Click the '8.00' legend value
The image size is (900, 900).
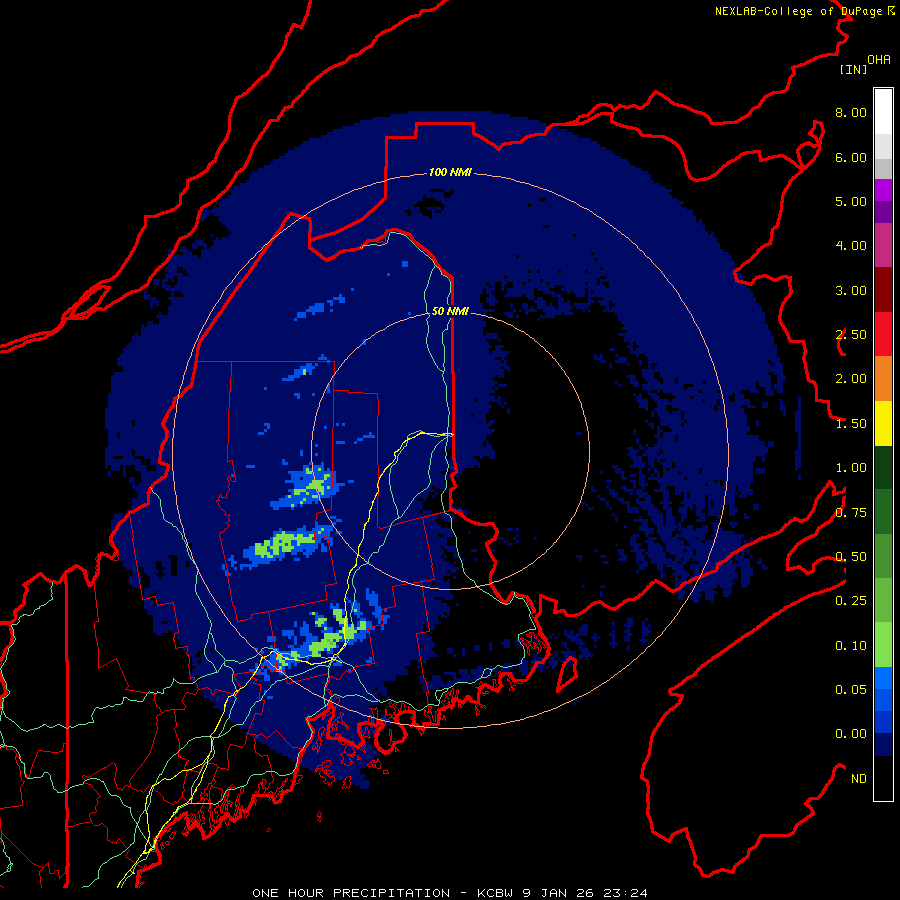[851, 112]
